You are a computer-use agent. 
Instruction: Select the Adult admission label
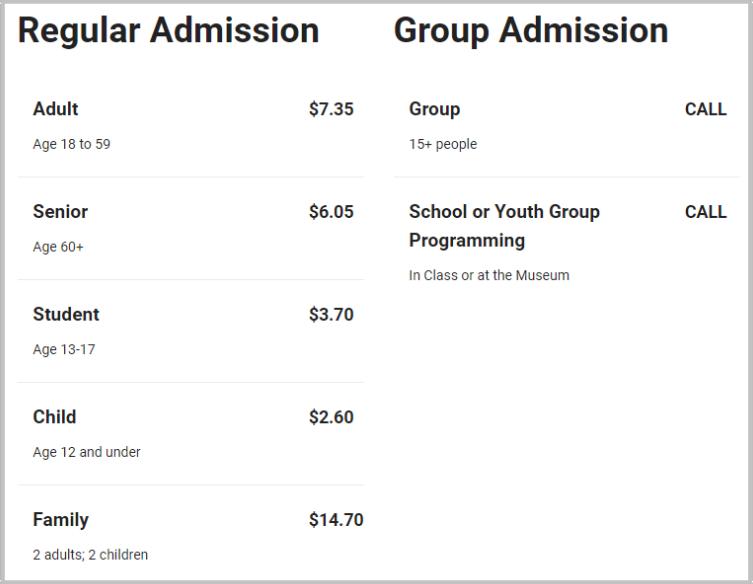[55, 109]
